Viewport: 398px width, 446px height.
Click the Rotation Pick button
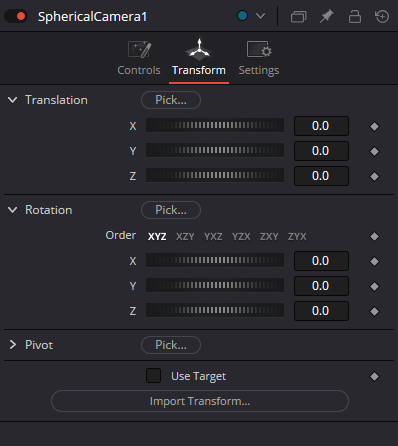[x=171, y=210]
